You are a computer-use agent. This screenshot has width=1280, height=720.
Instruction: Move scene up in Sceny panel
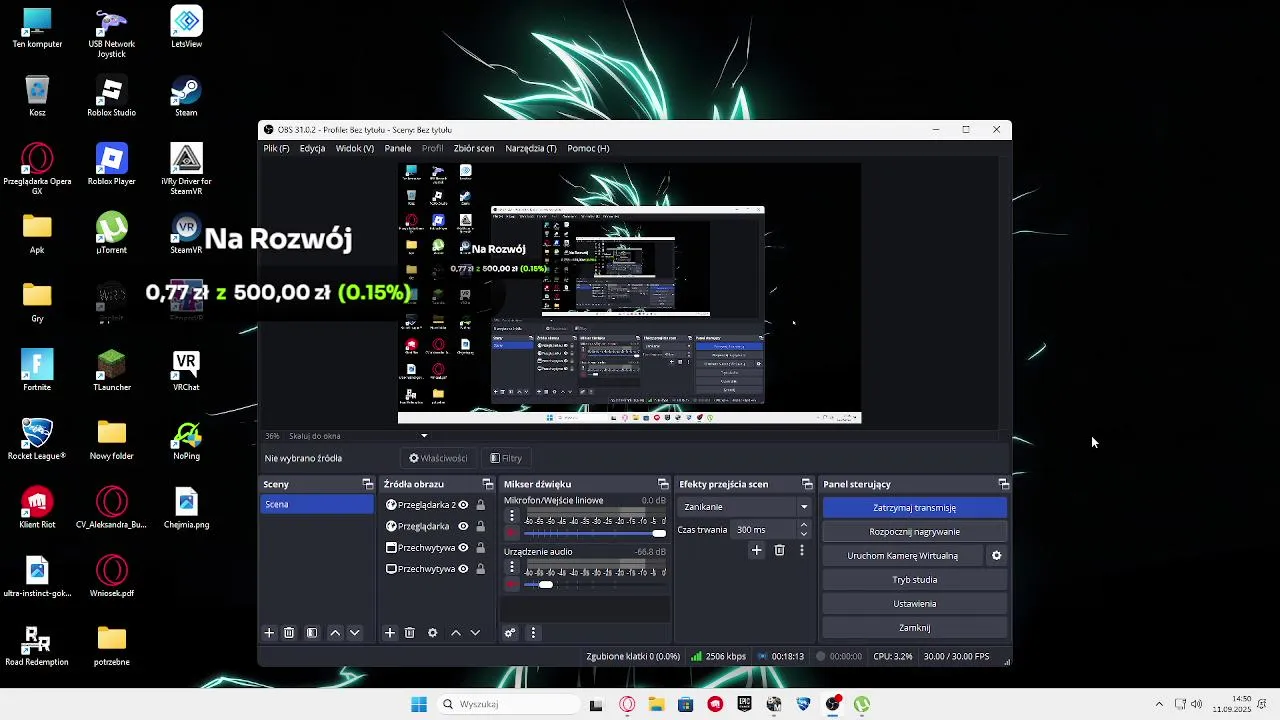(x=335, y=633)
